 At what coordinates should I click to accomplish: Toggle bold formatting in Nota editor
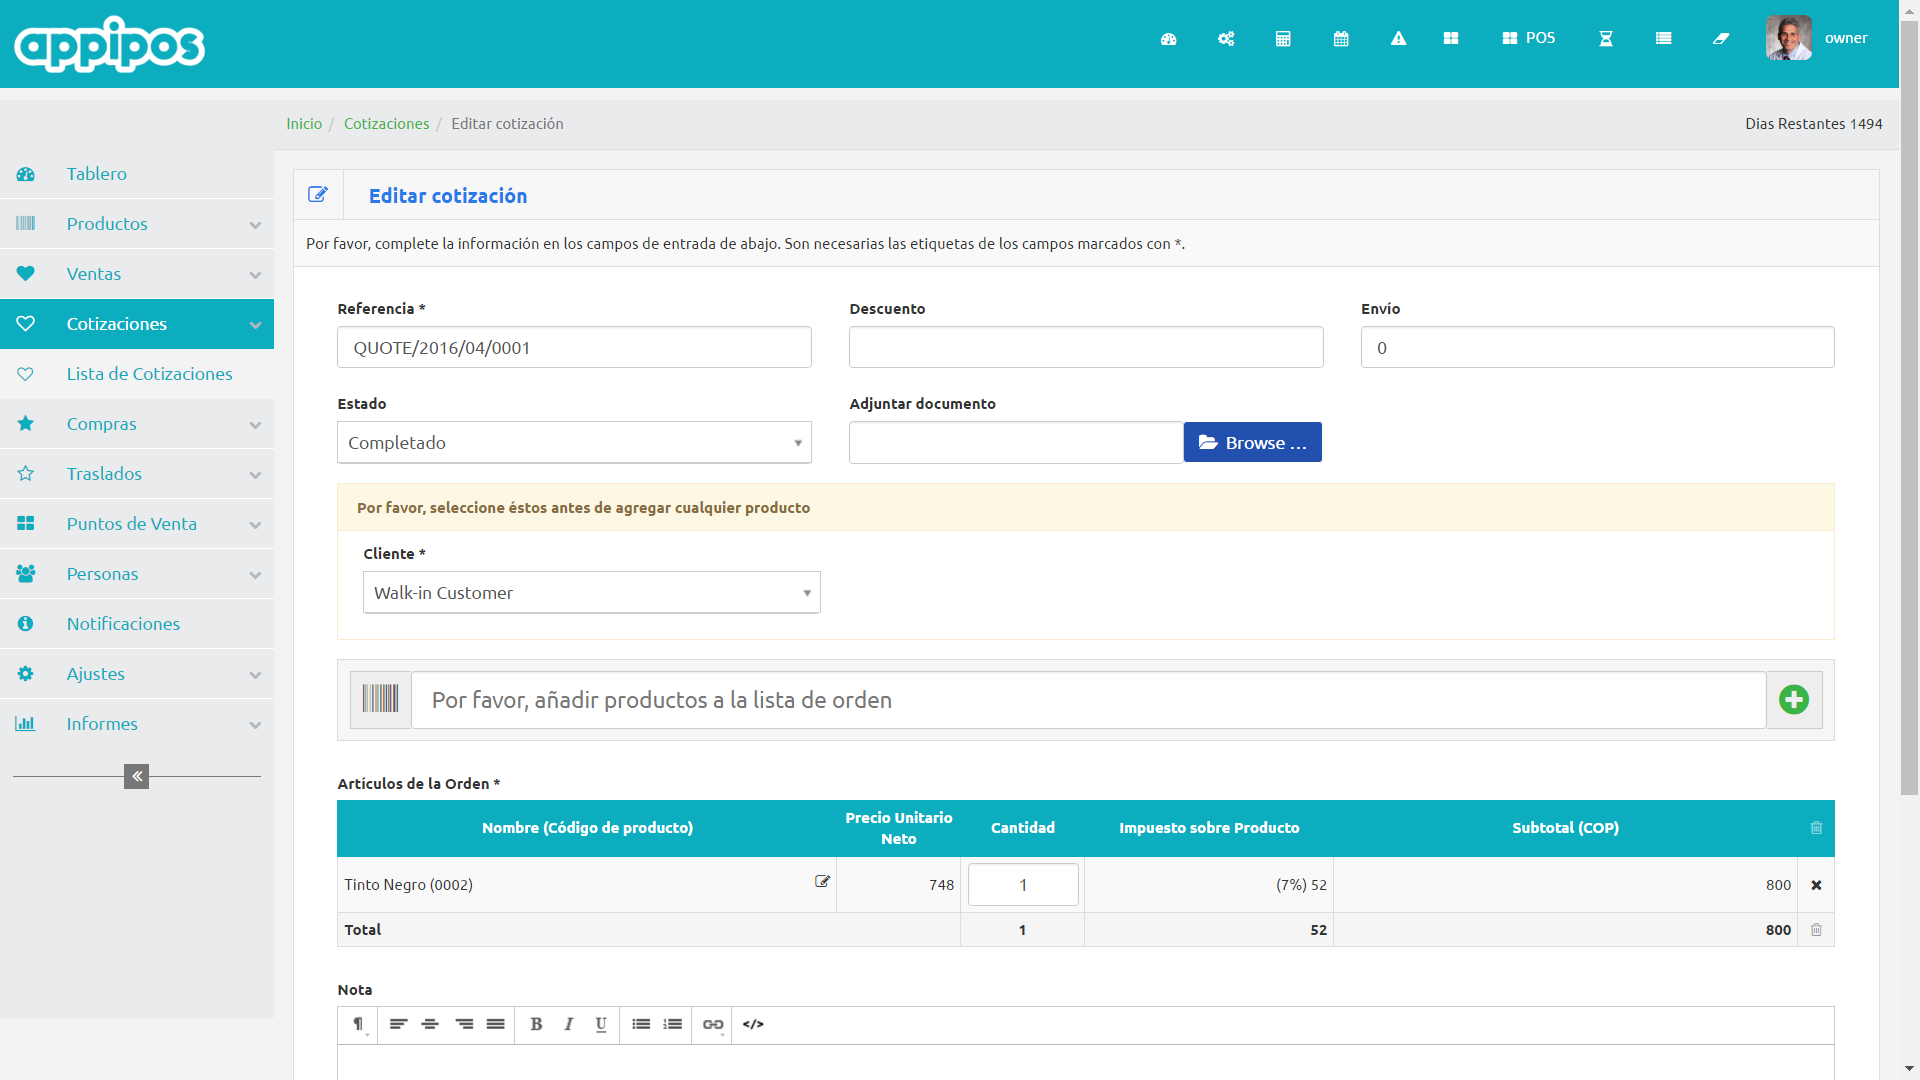(536, 1024)
